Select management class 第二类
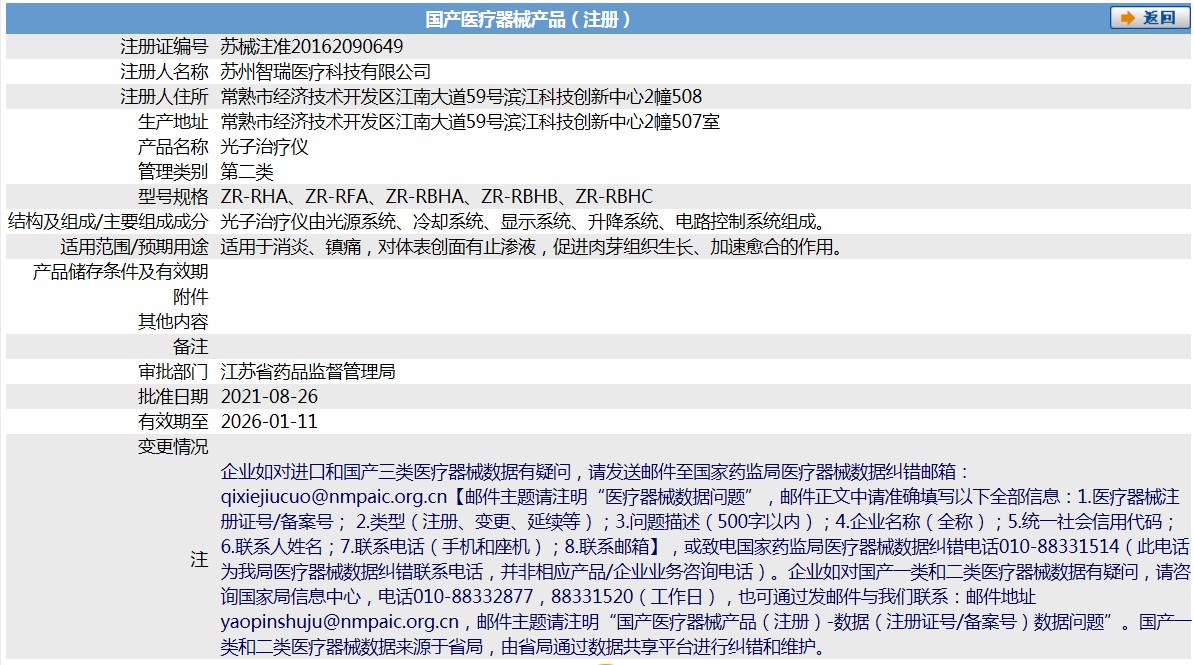1194x665 pixels. click(x=247, y=171)
